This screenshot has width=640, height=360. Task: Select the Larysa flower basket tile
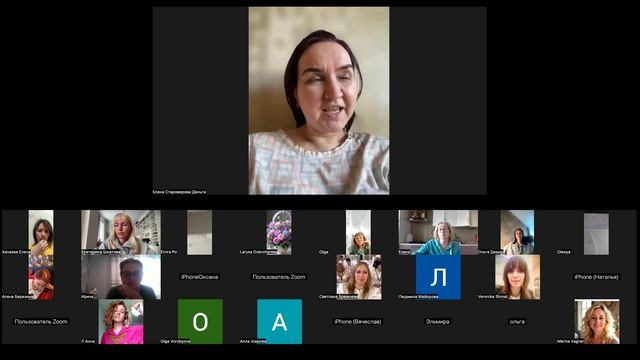279,232
